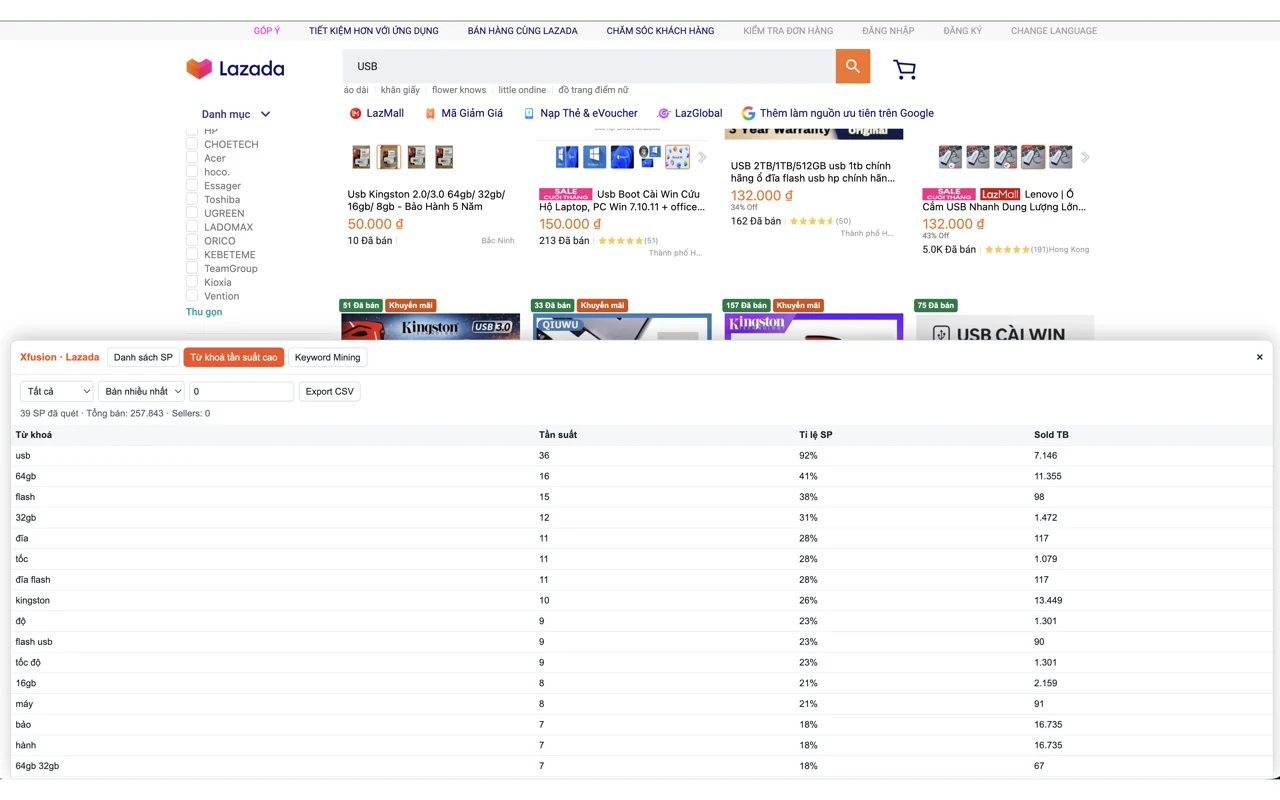Viewport: 1280px width, 800px height.
Task: Select the Từ khoá tần suất cao tab
Action: [x=234, y=357]
